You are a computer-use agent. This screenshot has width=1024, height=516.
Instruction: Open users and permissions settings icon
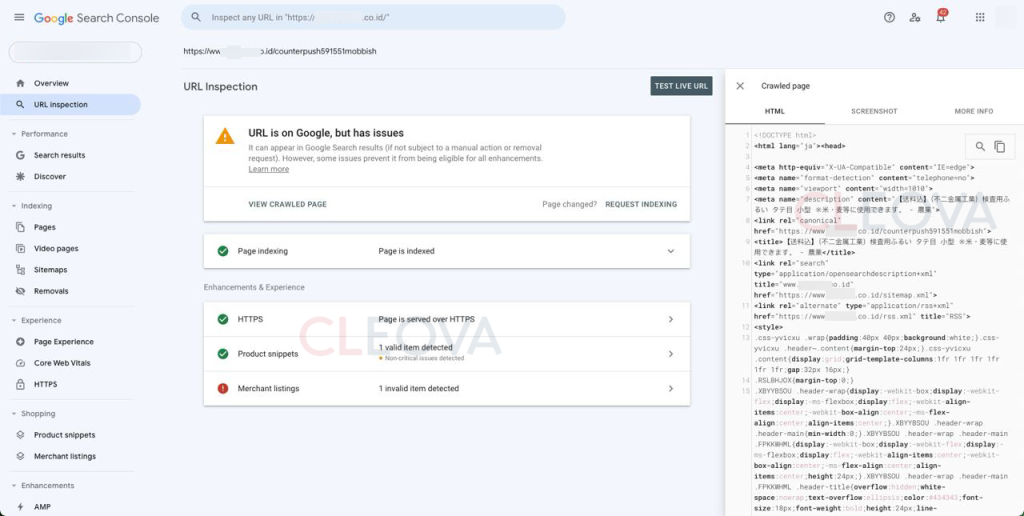click(x=914, y=18)
